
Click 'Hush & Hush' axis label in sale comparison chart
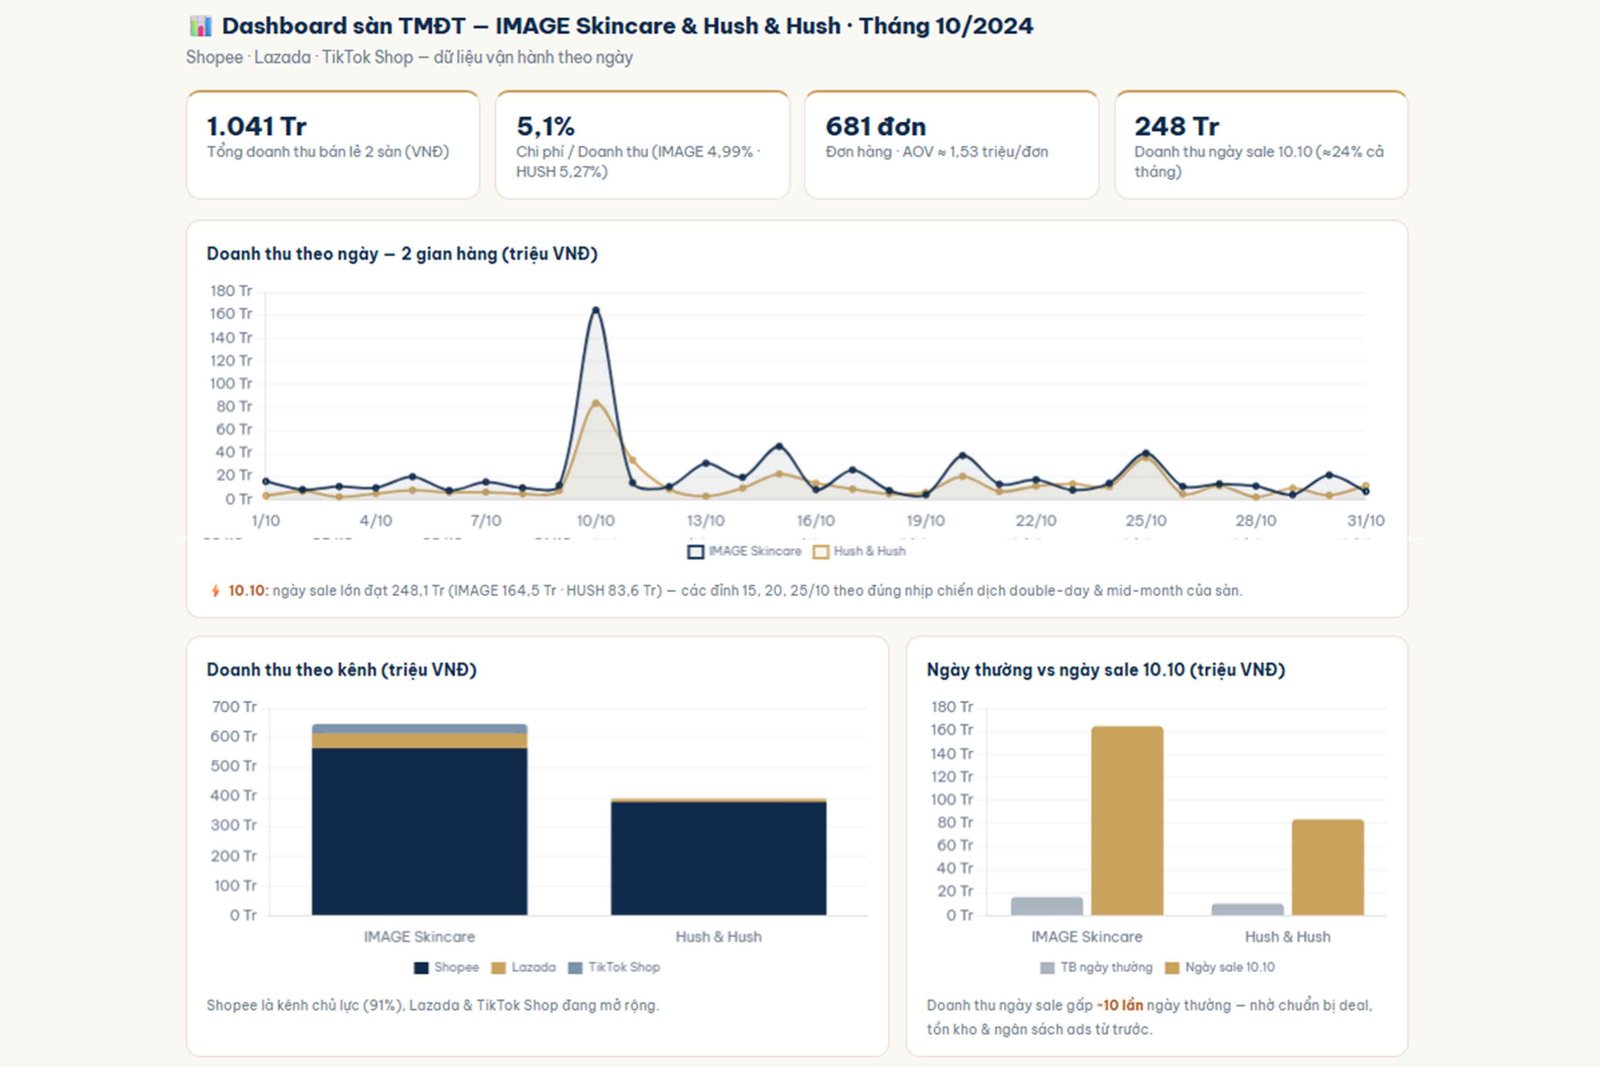pos(1288,937)
